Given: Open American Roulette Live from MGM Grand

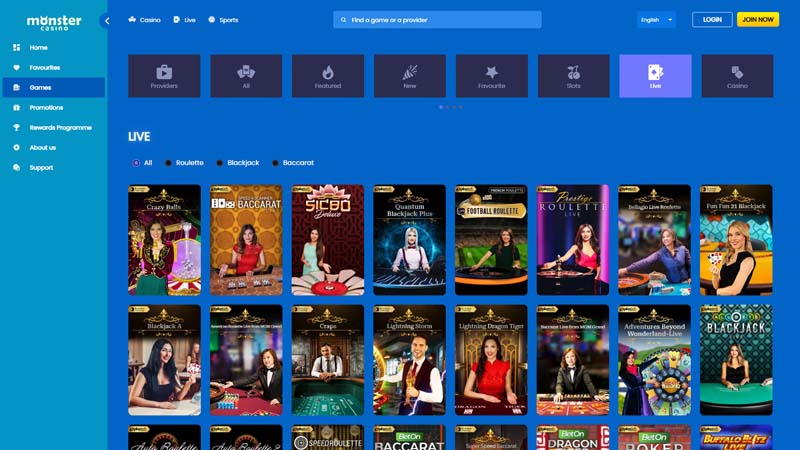Looking at the screenshot, I should (x=246, y=360).
